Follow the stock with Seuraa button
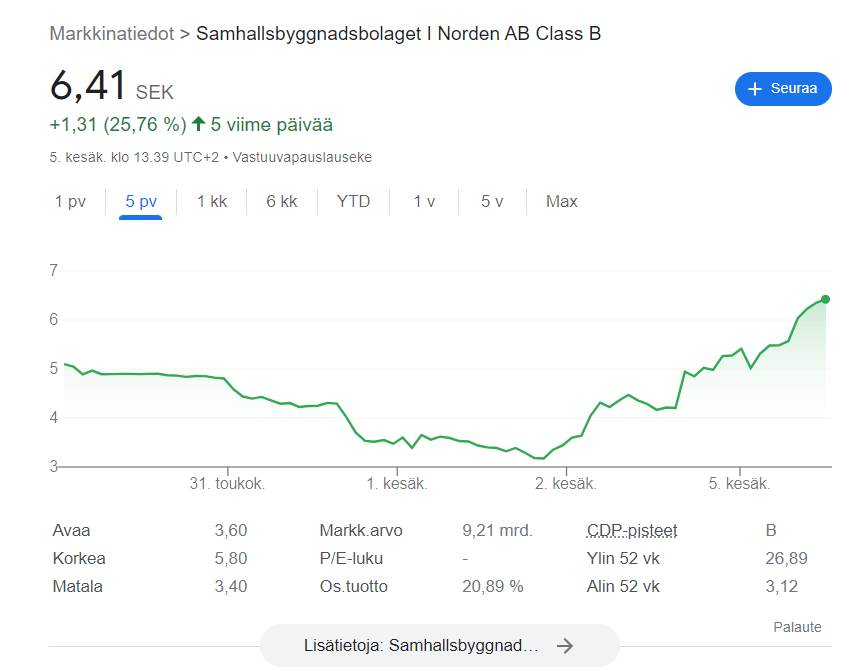 [x=783, y=89]
